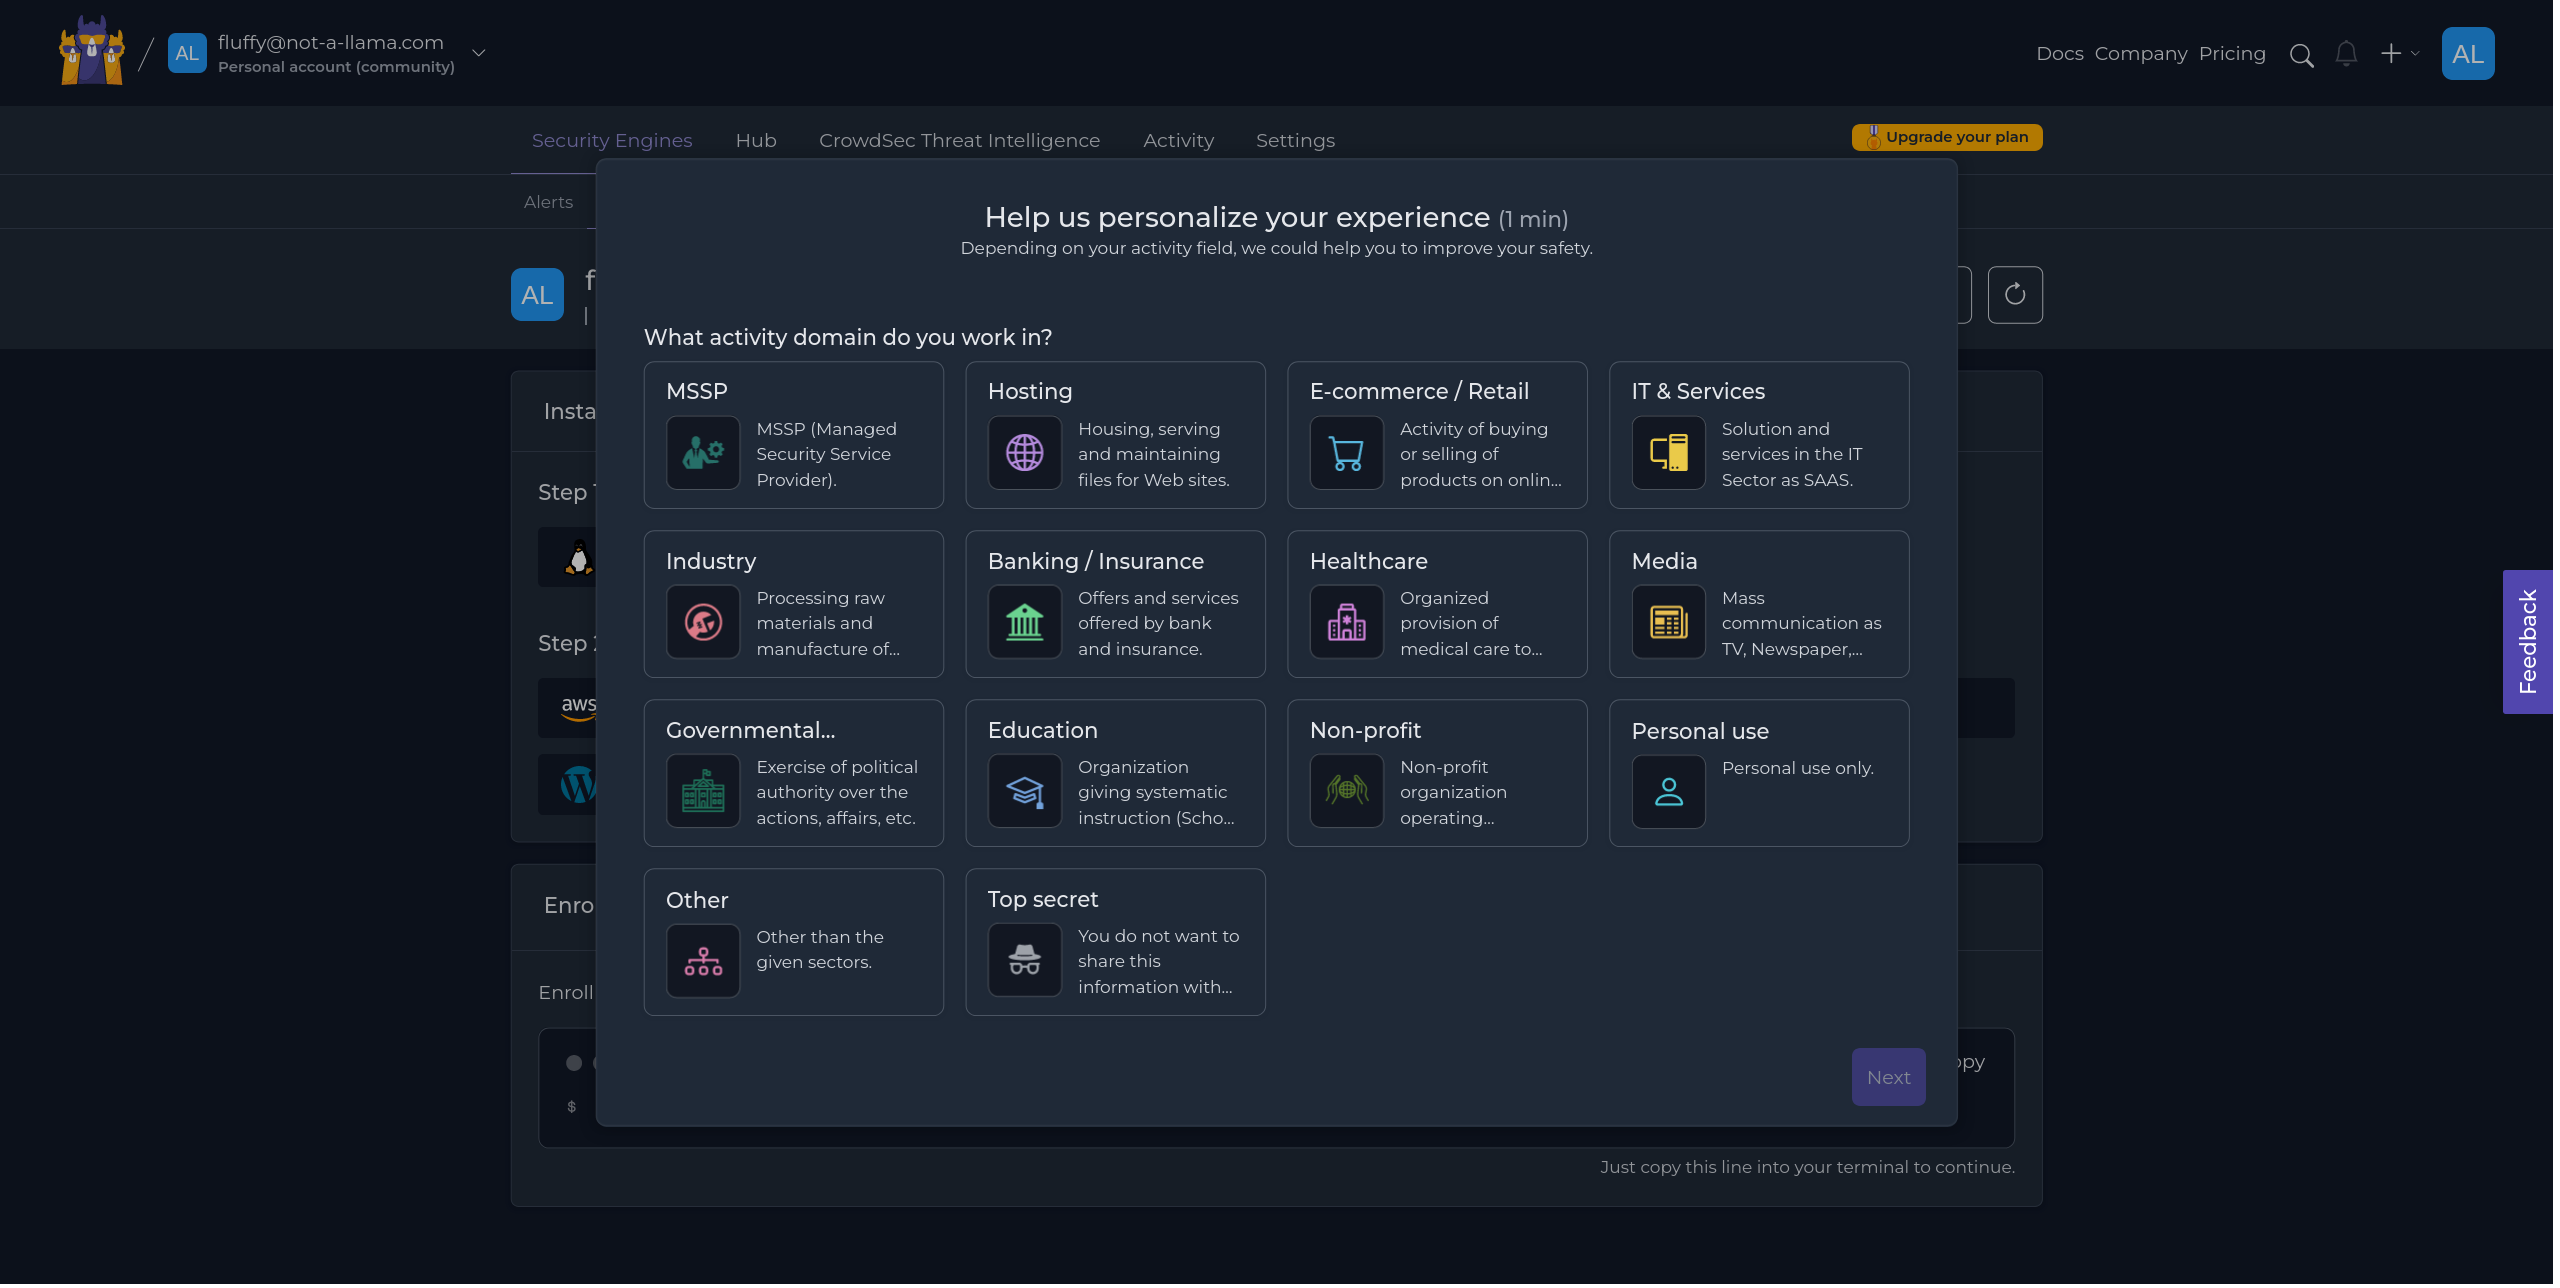Click the CrowdSec logo in the top left
This screenshot has height=1288, width=2560.
coord(90,51)
